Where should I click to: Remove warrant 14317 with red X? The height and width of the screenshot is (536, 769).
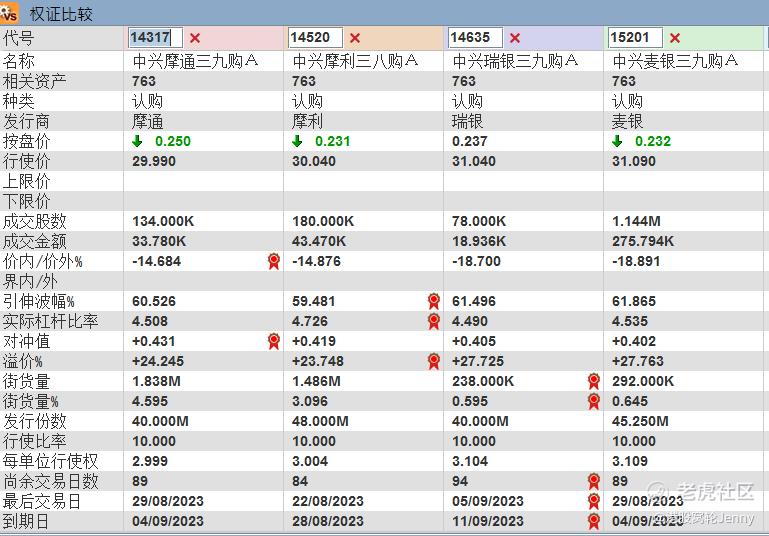coord(195,38)
